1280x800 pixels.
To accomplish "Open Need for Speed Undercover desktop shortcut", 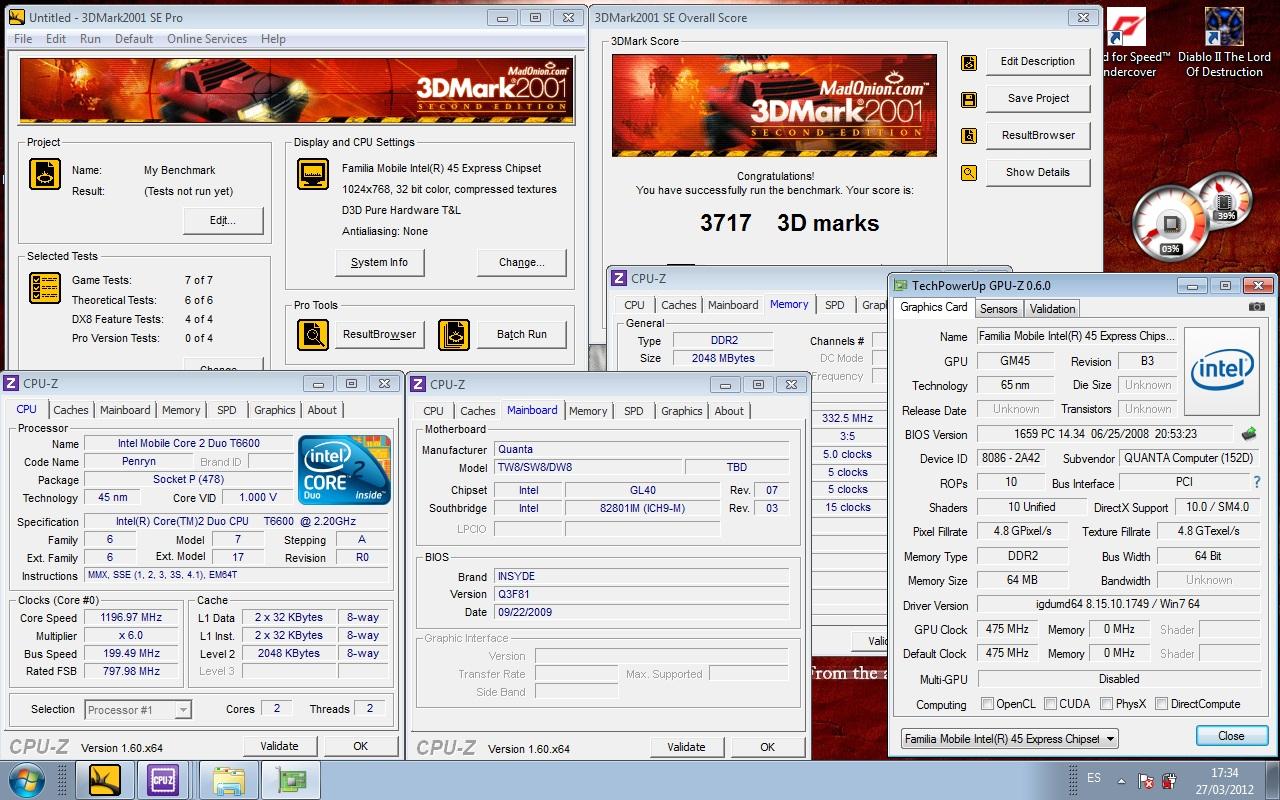I will 1130,43.
